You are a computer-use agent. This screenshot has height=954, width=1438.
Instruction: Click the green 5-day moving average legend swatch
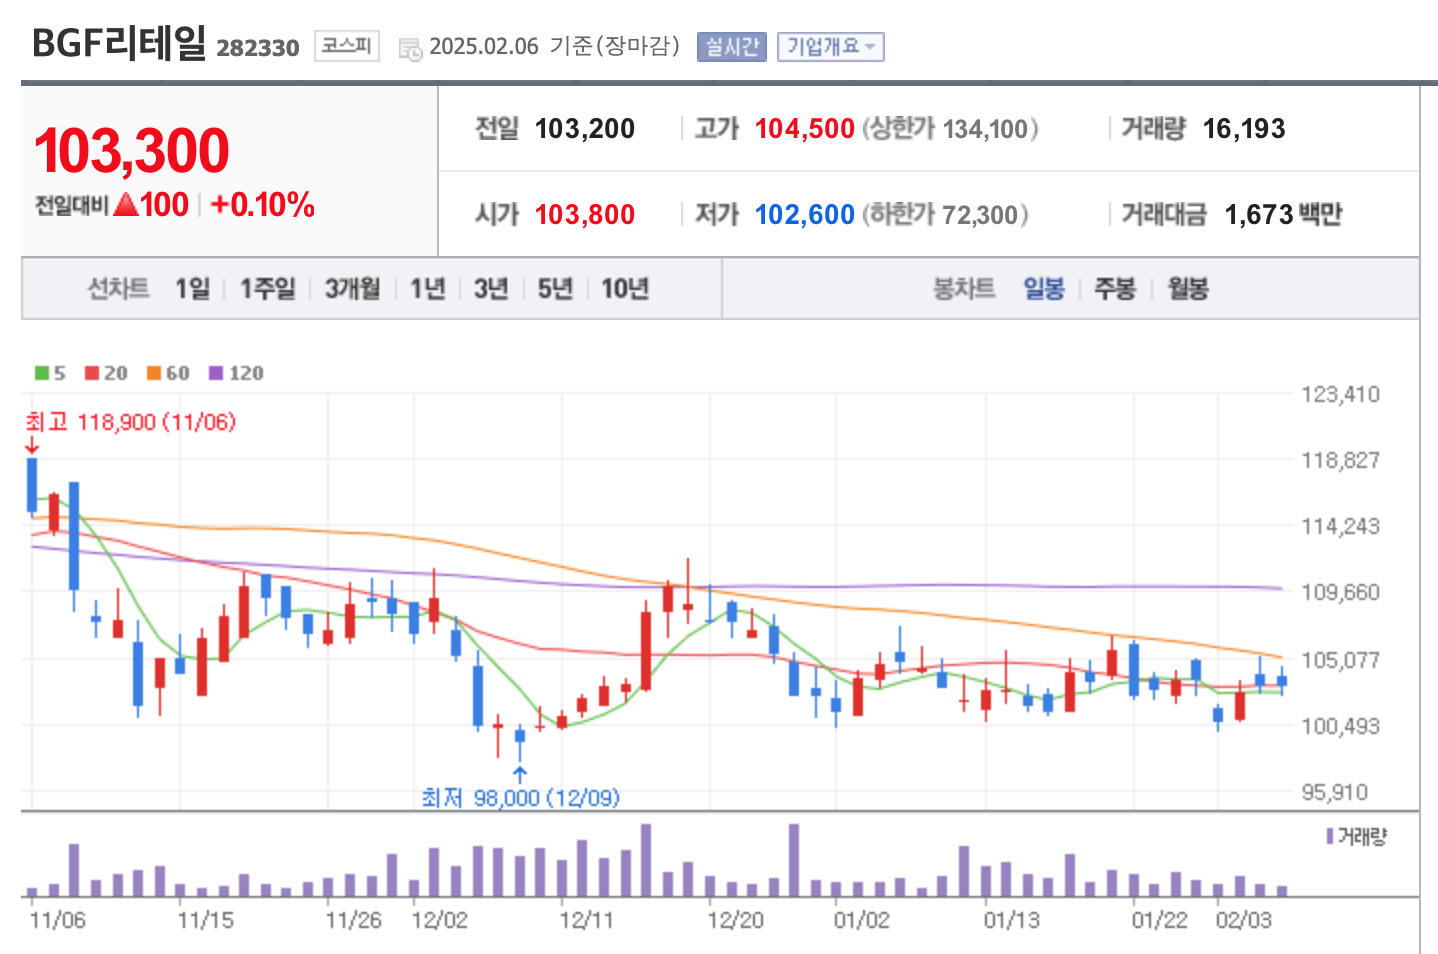42,373
